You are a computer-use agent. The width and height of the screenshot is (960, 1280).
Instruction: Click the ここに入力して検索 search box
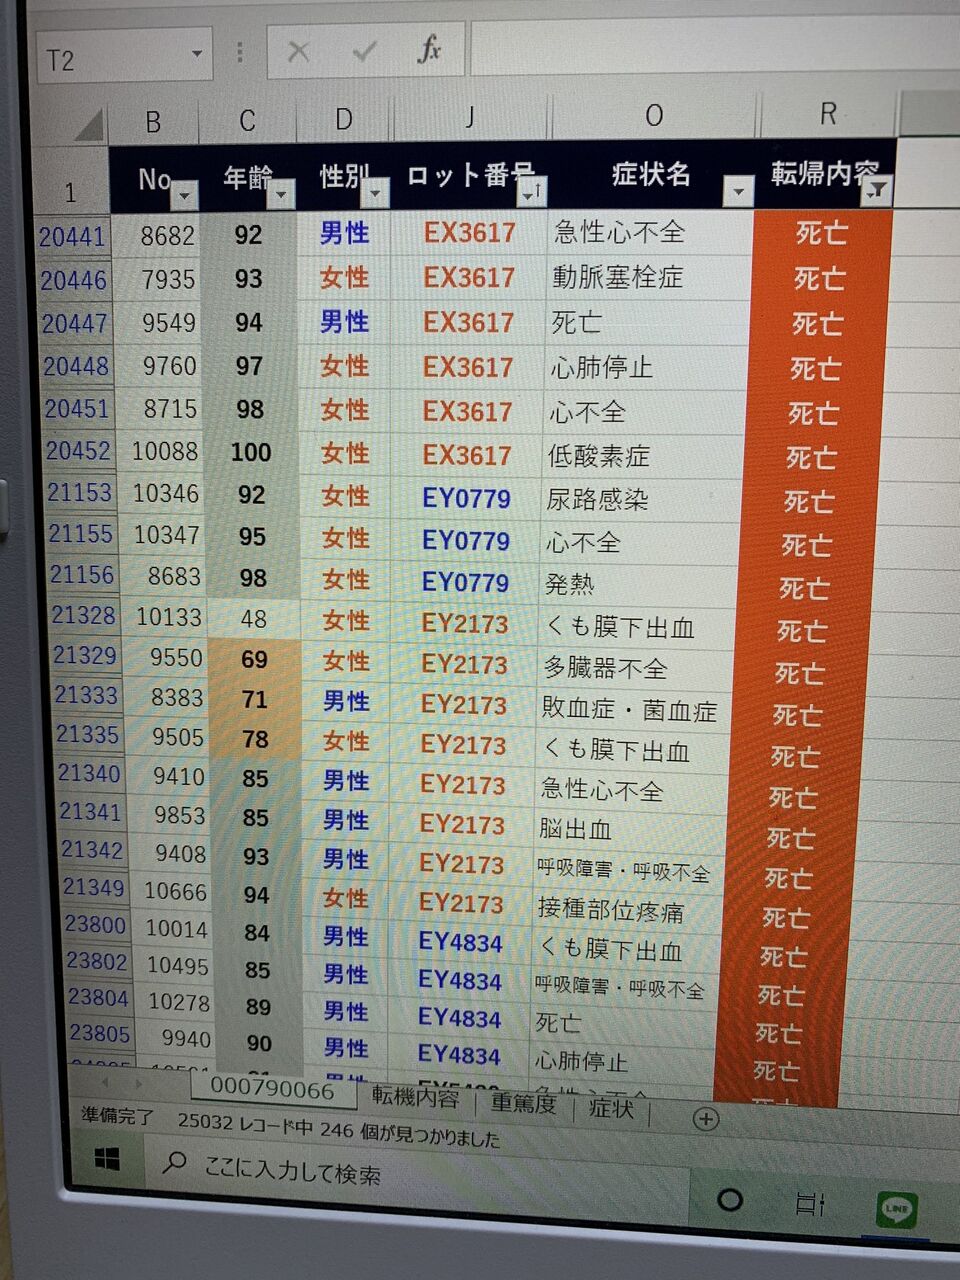point(293,1169)
